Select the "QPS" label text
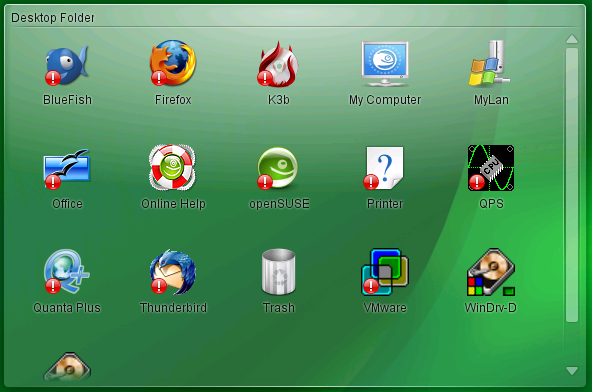 491,204
